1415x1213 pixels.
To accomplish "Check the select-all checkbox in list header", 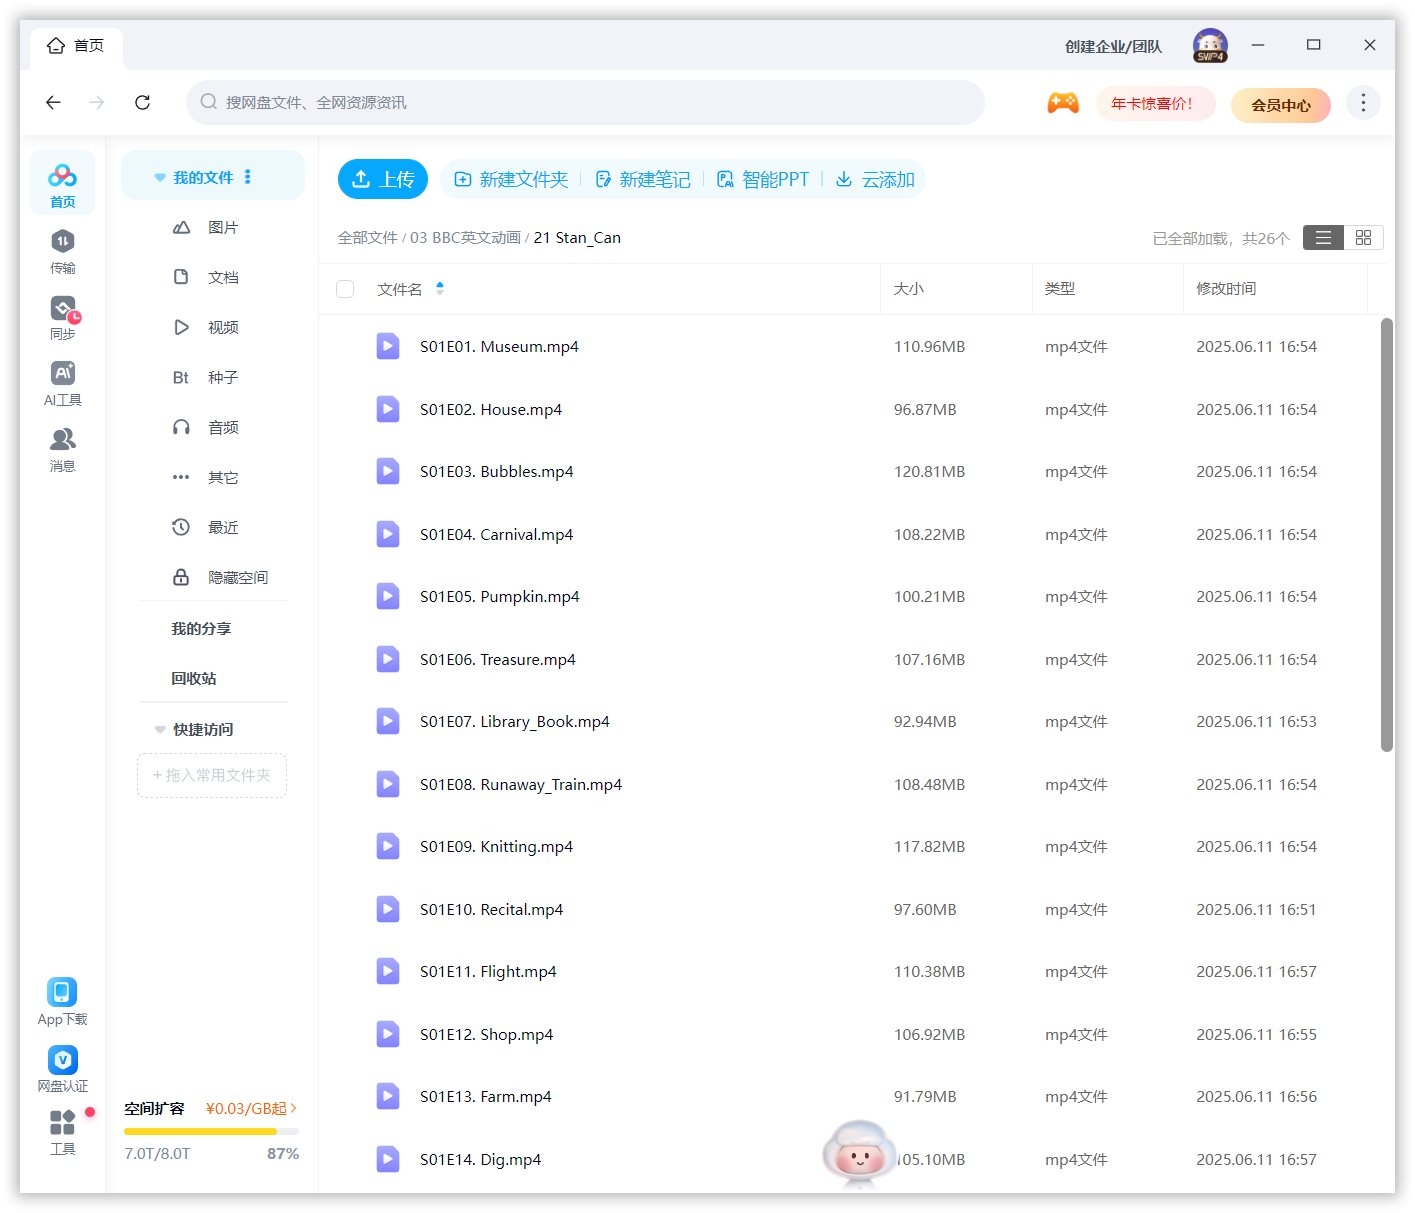I will pos(345,289).
